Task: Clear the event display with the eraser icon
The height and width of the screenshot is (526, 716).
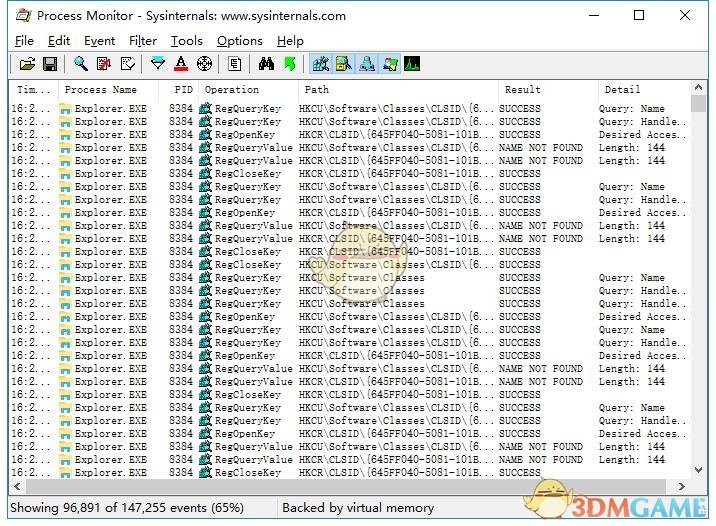Action: (127, 64)
